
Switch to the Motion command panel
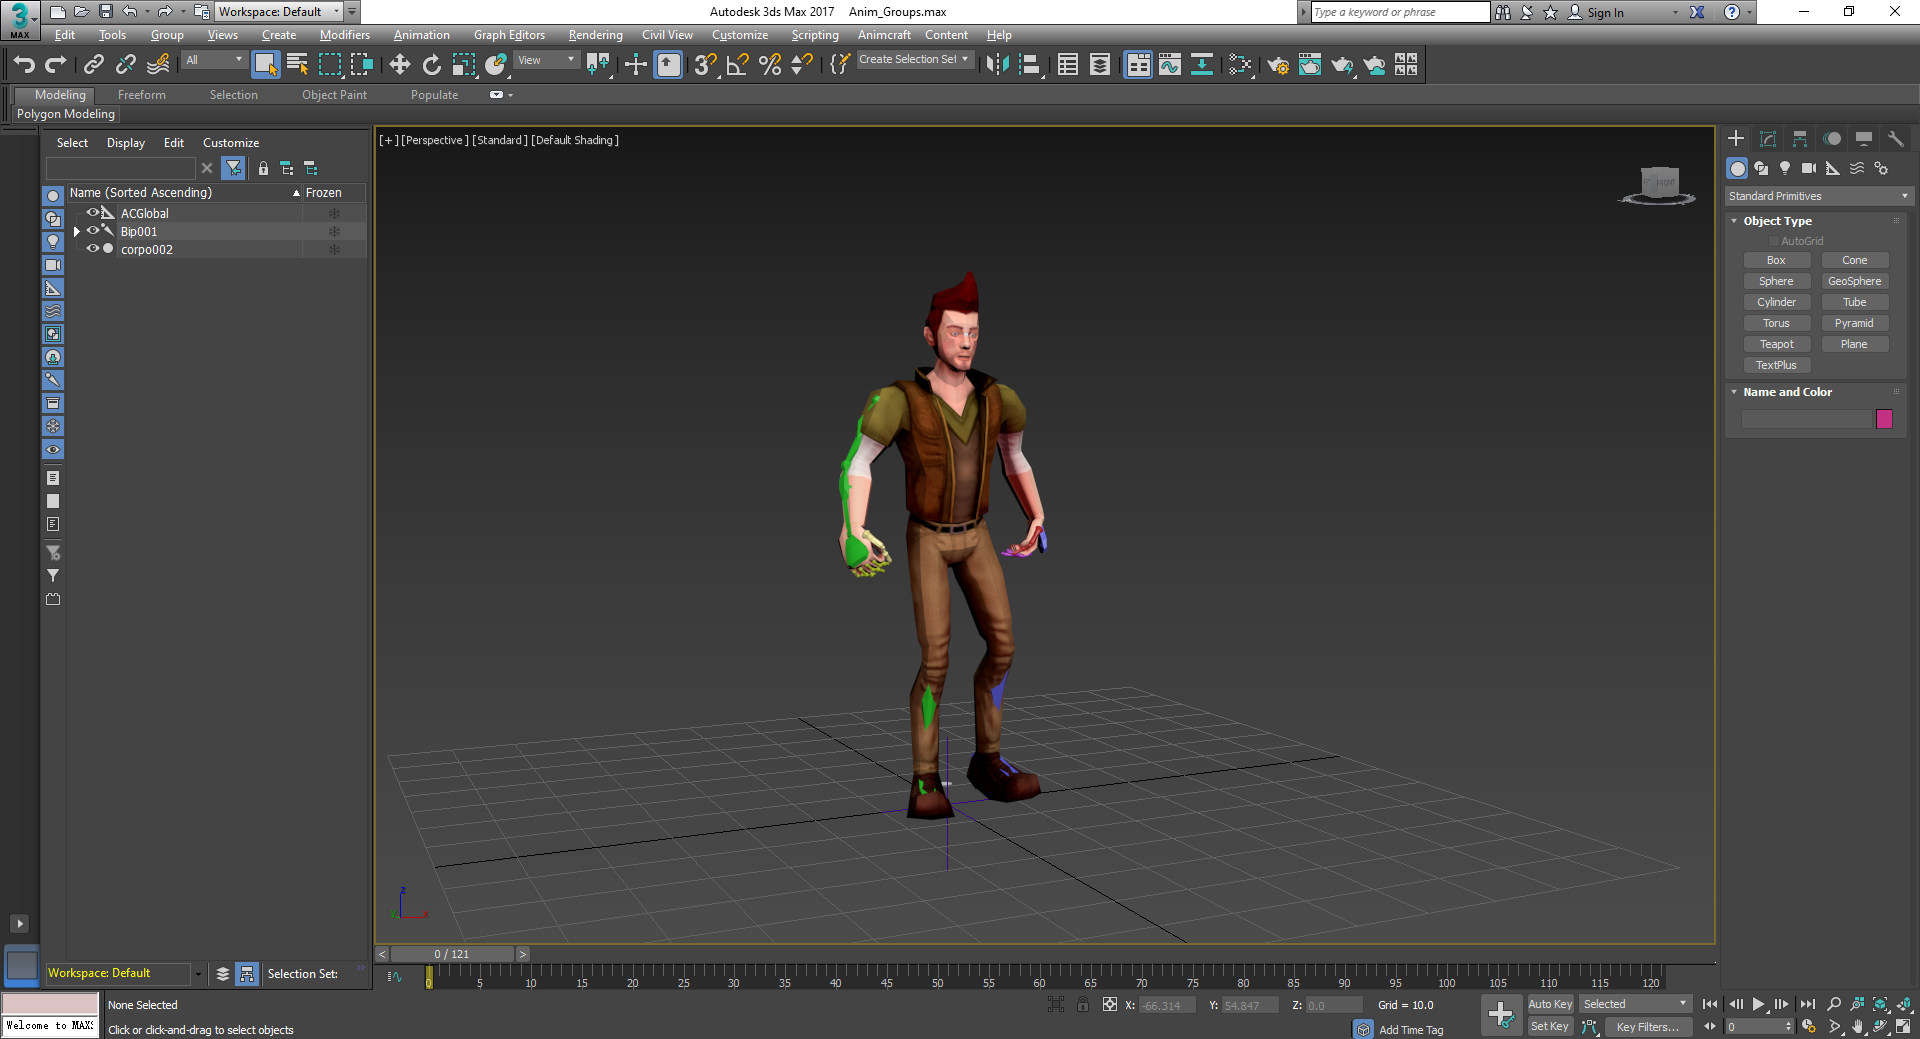(x=1832, y=139)
